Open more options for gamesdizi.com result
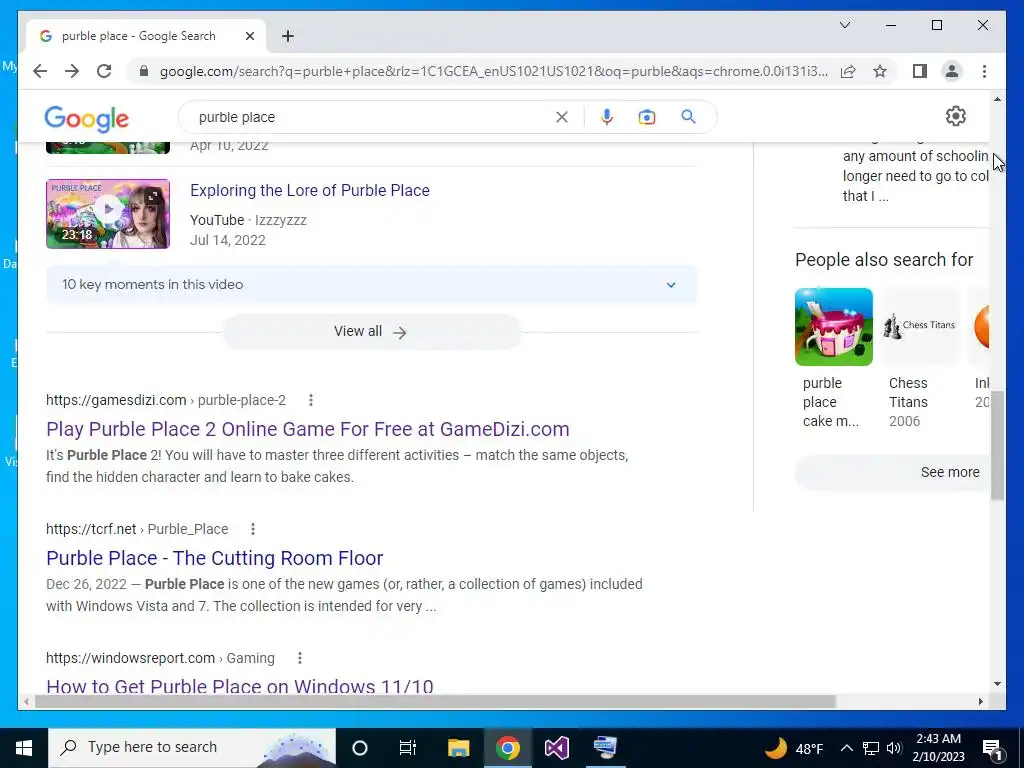The height and width of the screenshot is (768, 1024). (x=311, y=400)
